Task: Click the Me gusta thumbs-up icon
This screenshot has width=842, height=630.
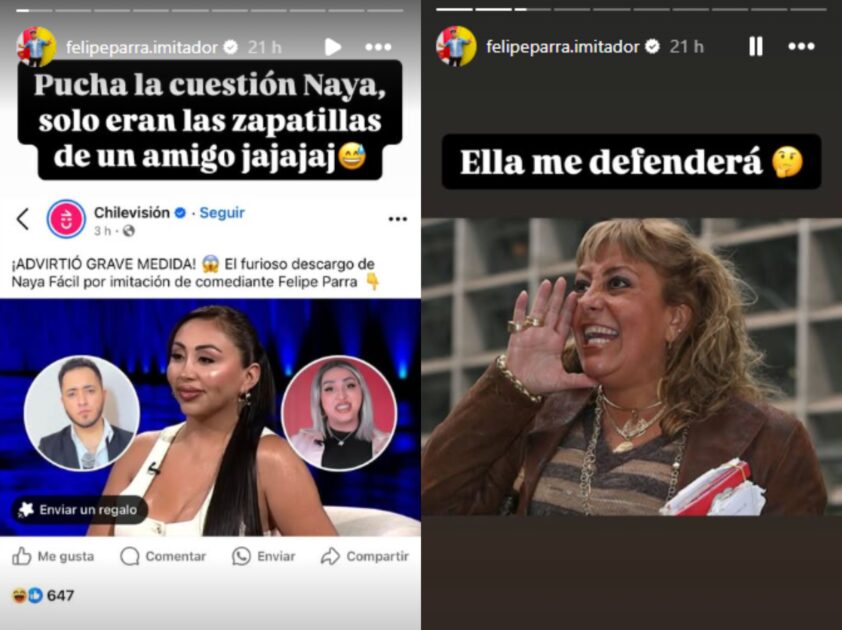Action: (x=21, y=556)
